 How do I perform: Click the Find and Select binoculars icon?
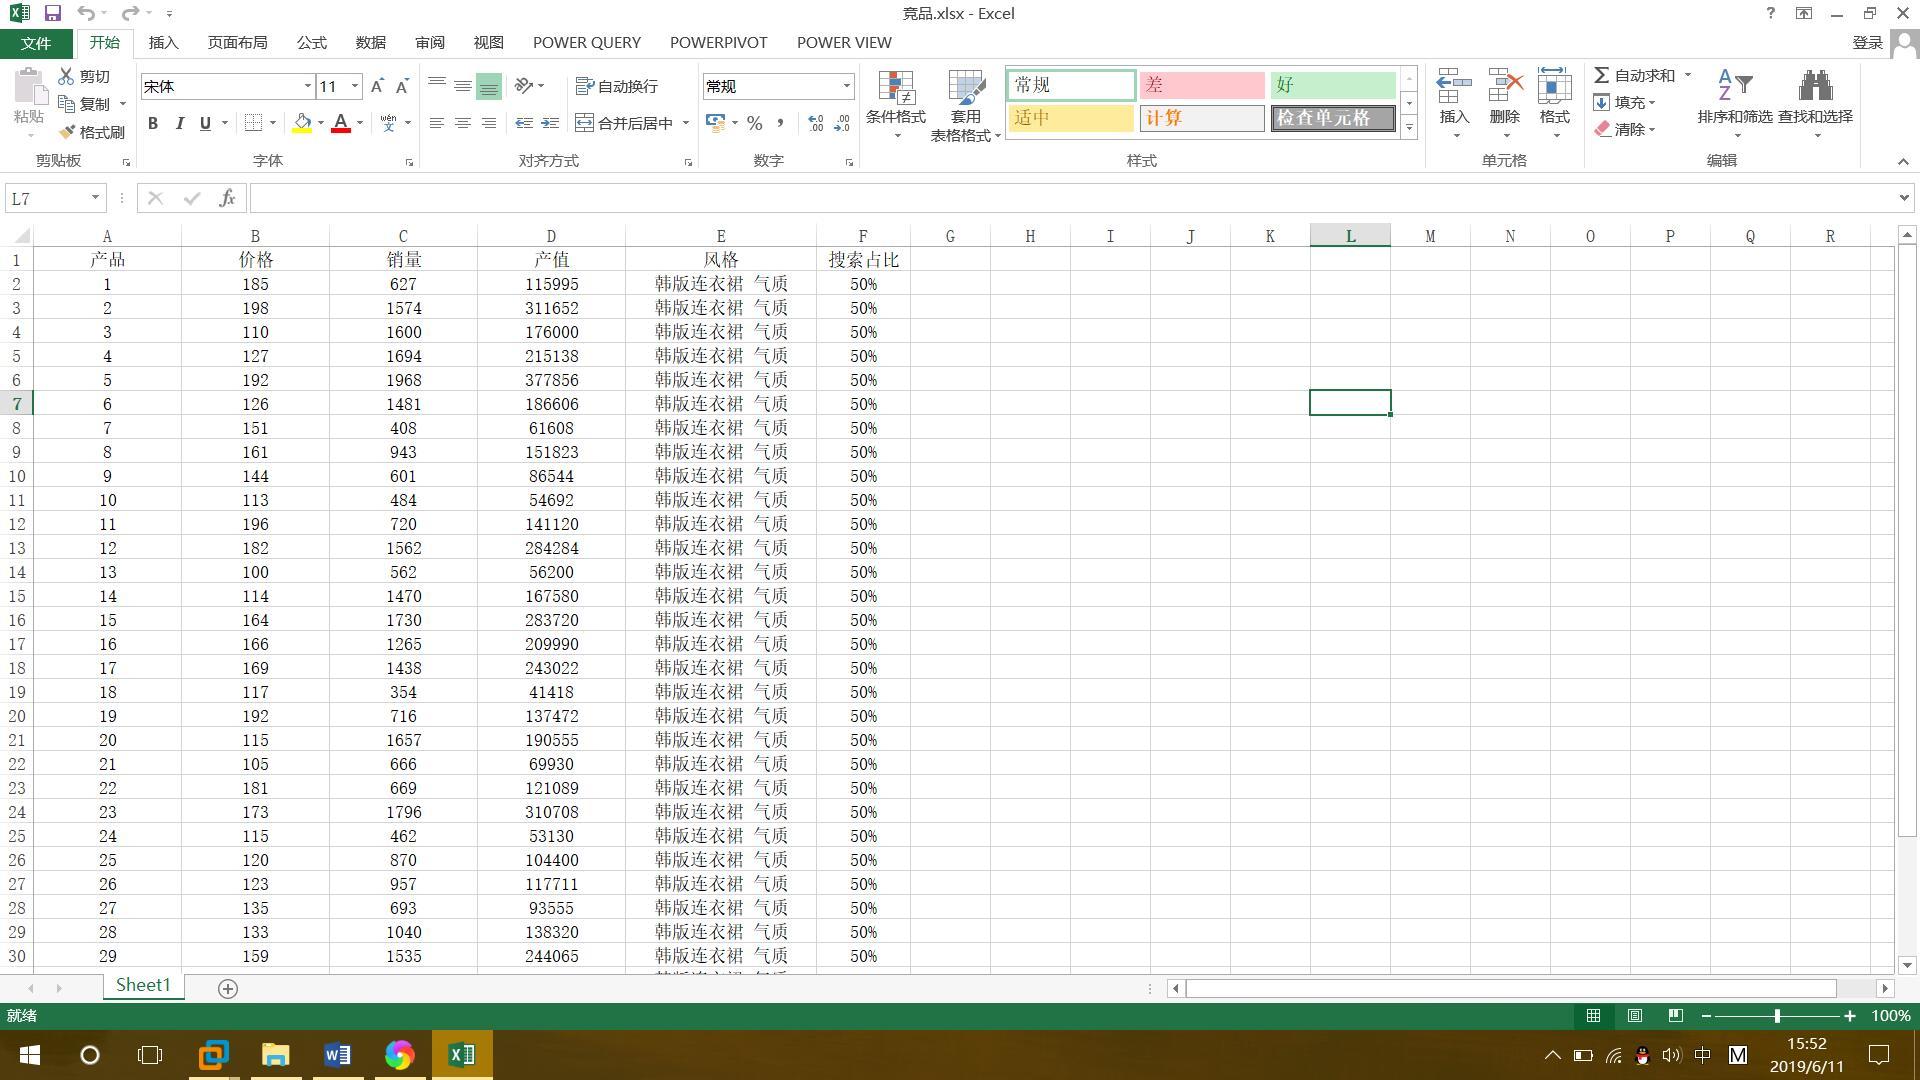click(1814, 87)
